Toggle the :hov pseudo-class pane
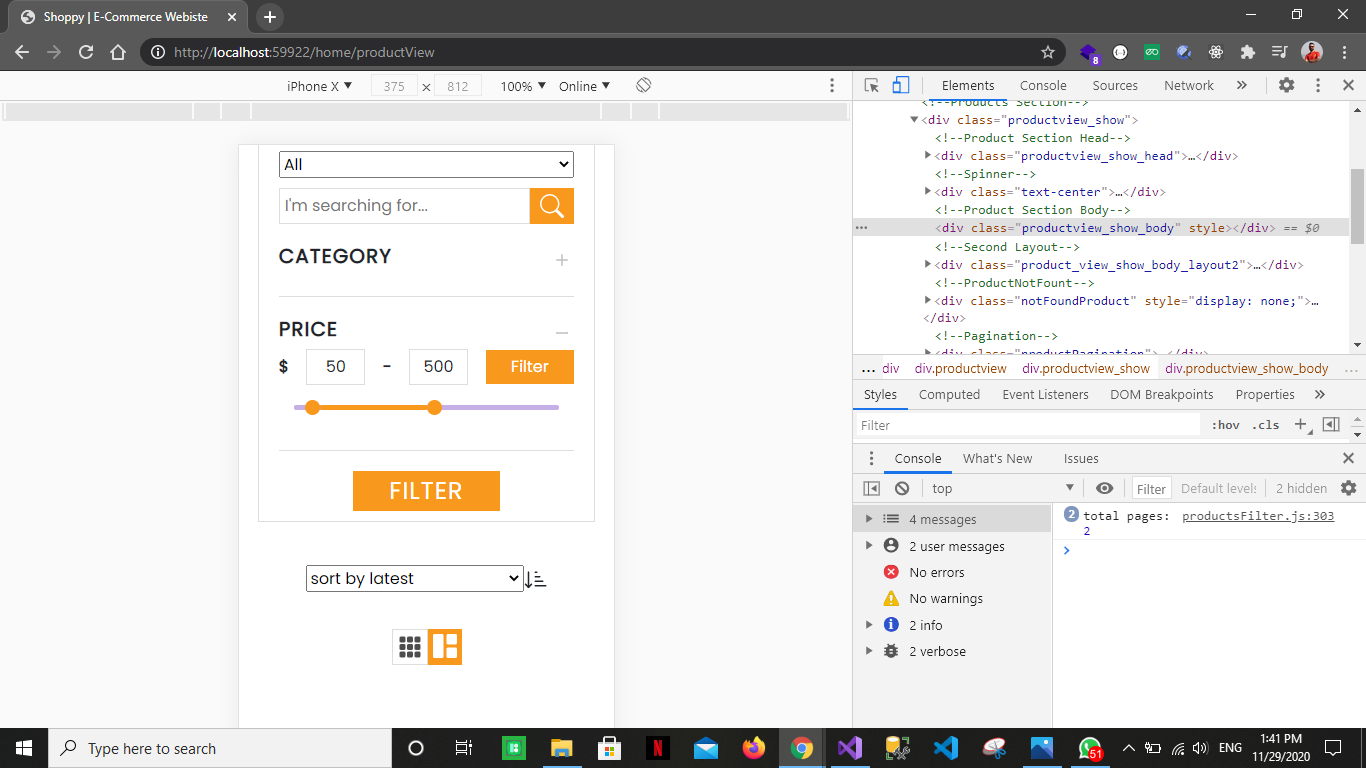Screen dimensions: 1366x768 (x=1225, y=424)
